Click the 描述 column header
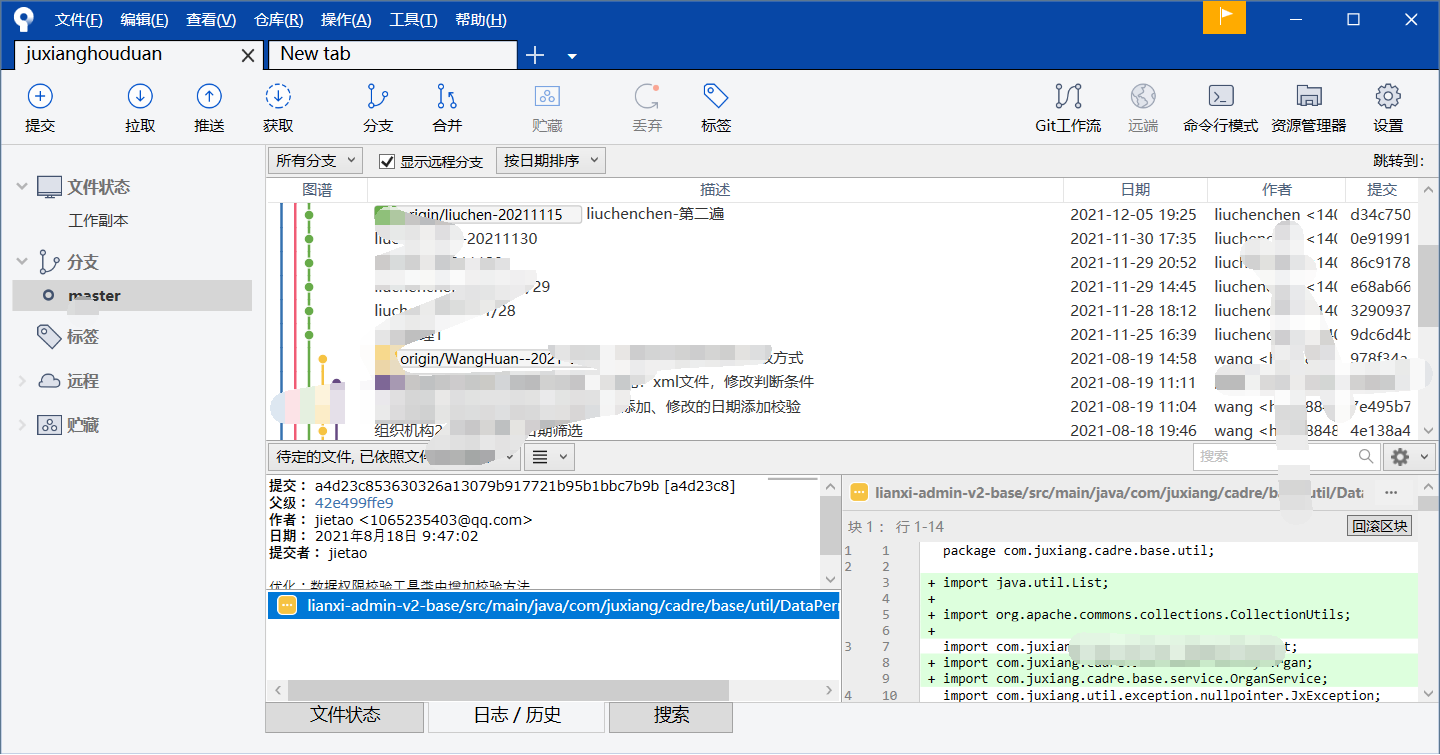Viewport: 1440px width, 755px height. pos(715,190)
